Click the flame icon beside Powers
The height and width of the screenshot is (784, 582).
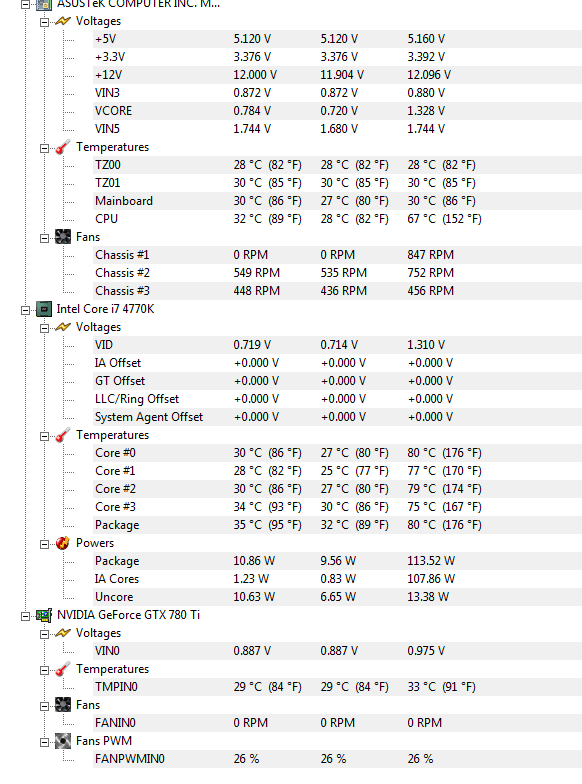pos(62,543)
